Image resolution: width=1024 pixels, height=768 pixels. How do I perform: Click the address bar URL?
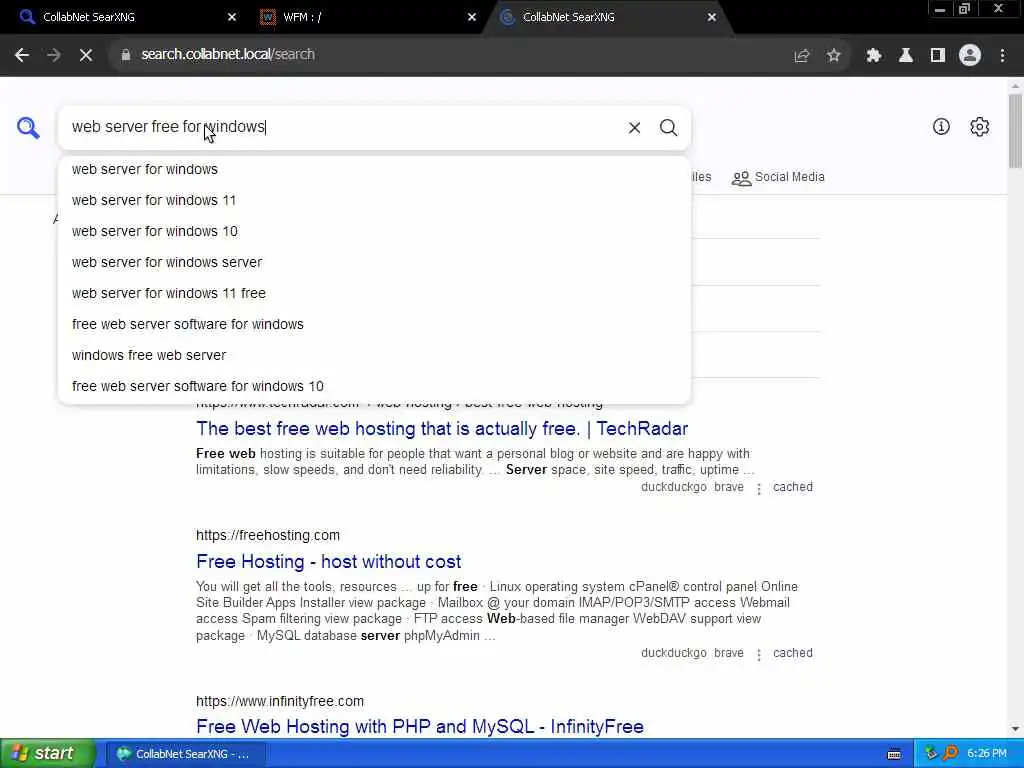coord(228,55)
